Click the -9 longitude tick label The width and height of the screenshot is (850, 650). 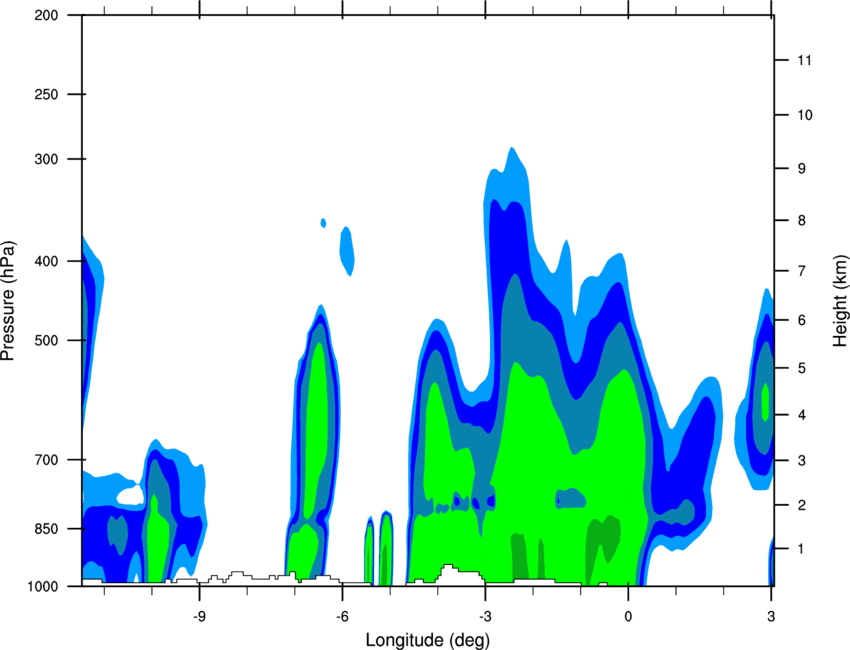pos(199,616)
